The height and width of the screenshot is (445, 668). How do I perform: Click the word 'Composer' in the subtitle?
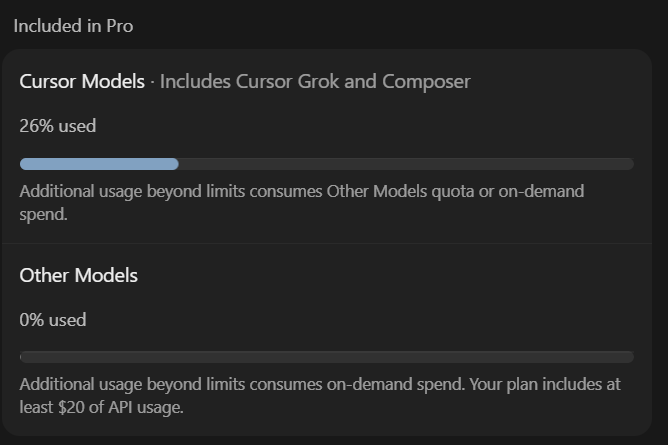[426, 82]
